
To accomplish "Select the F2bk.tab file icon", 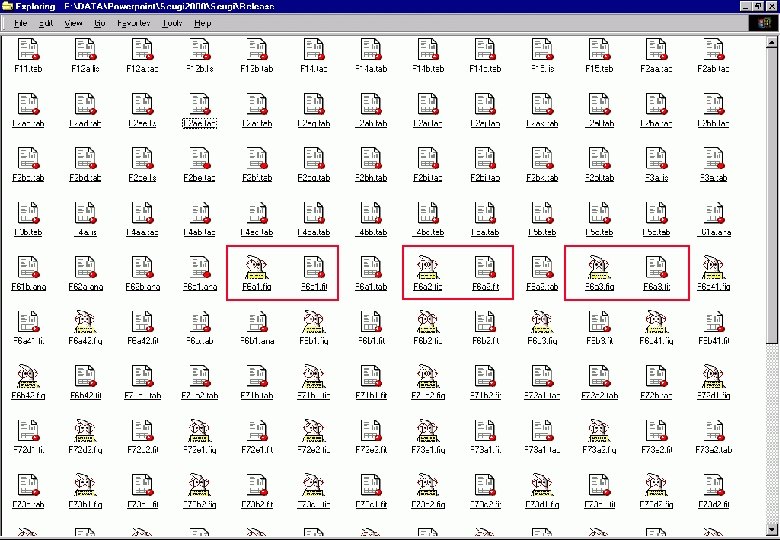I will [x=542, y=159].
